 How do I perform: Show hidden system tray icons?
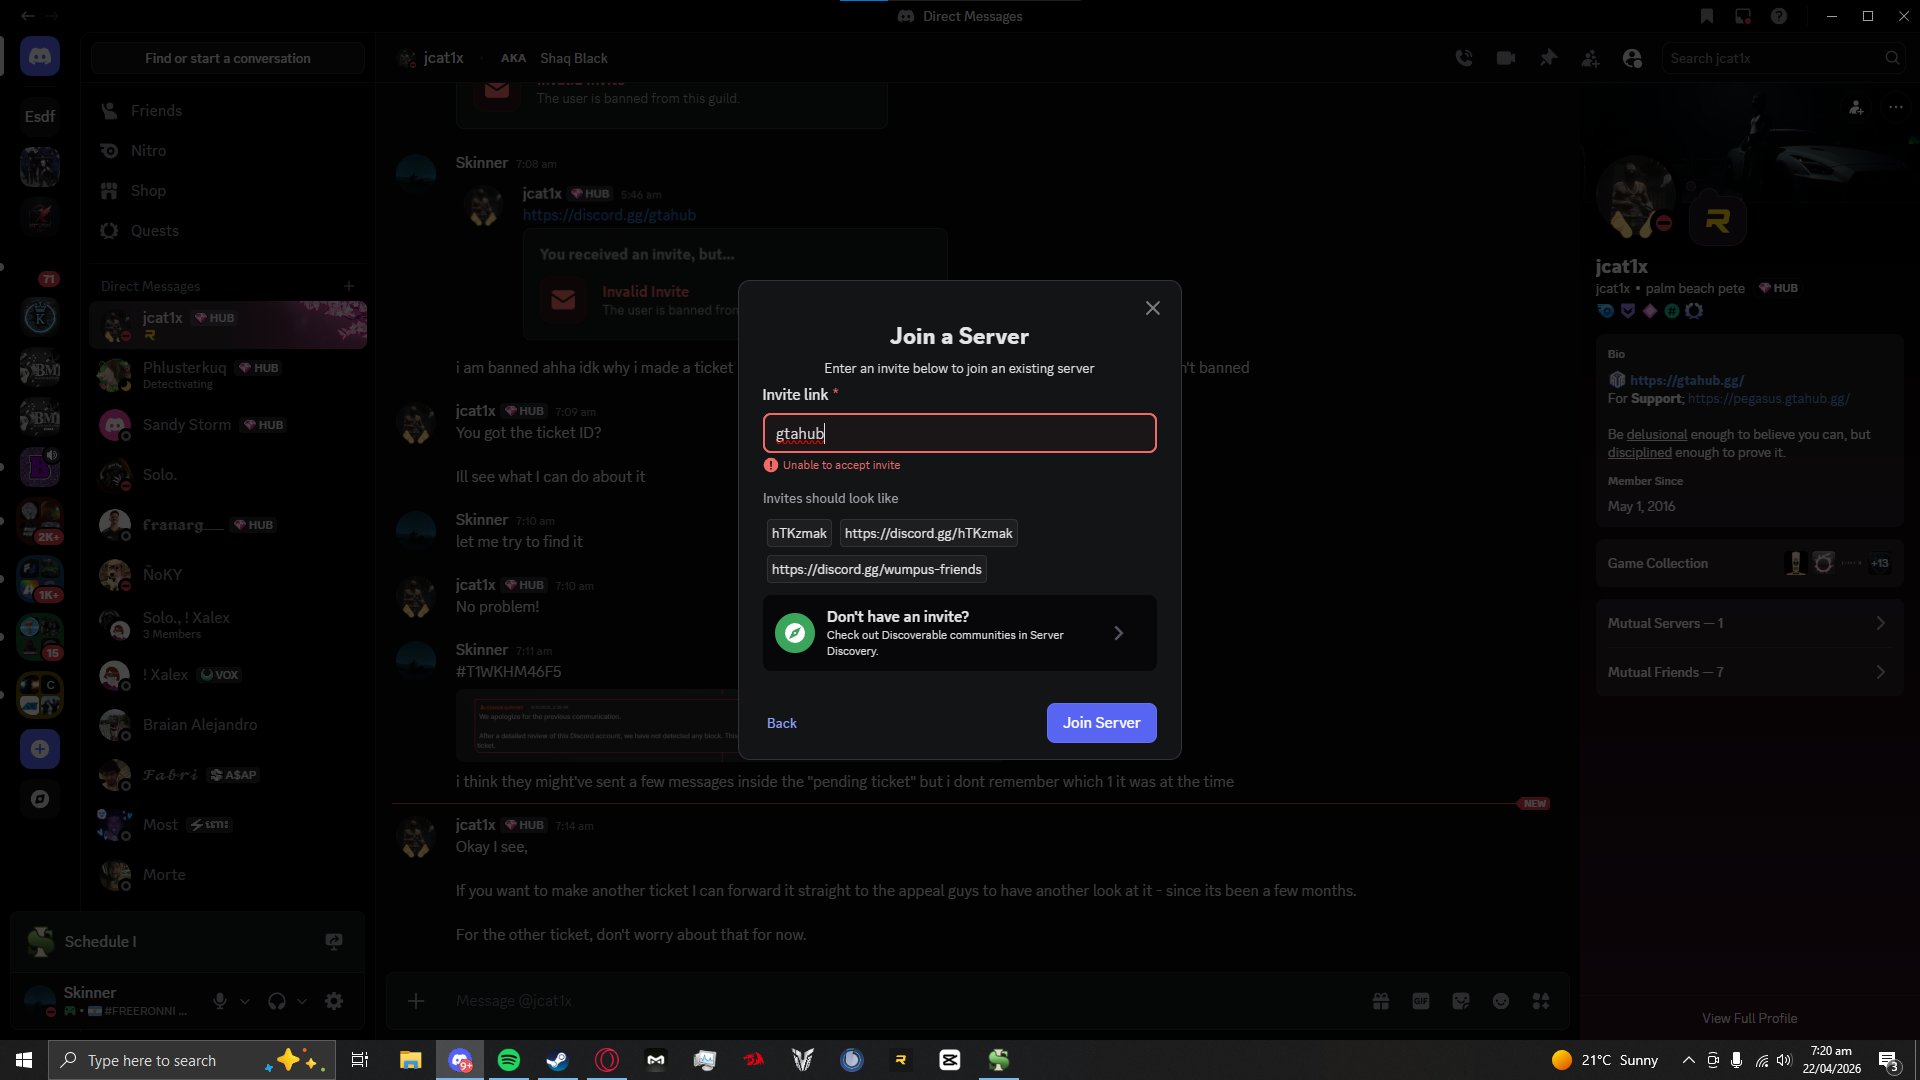pos(1688,1060)
